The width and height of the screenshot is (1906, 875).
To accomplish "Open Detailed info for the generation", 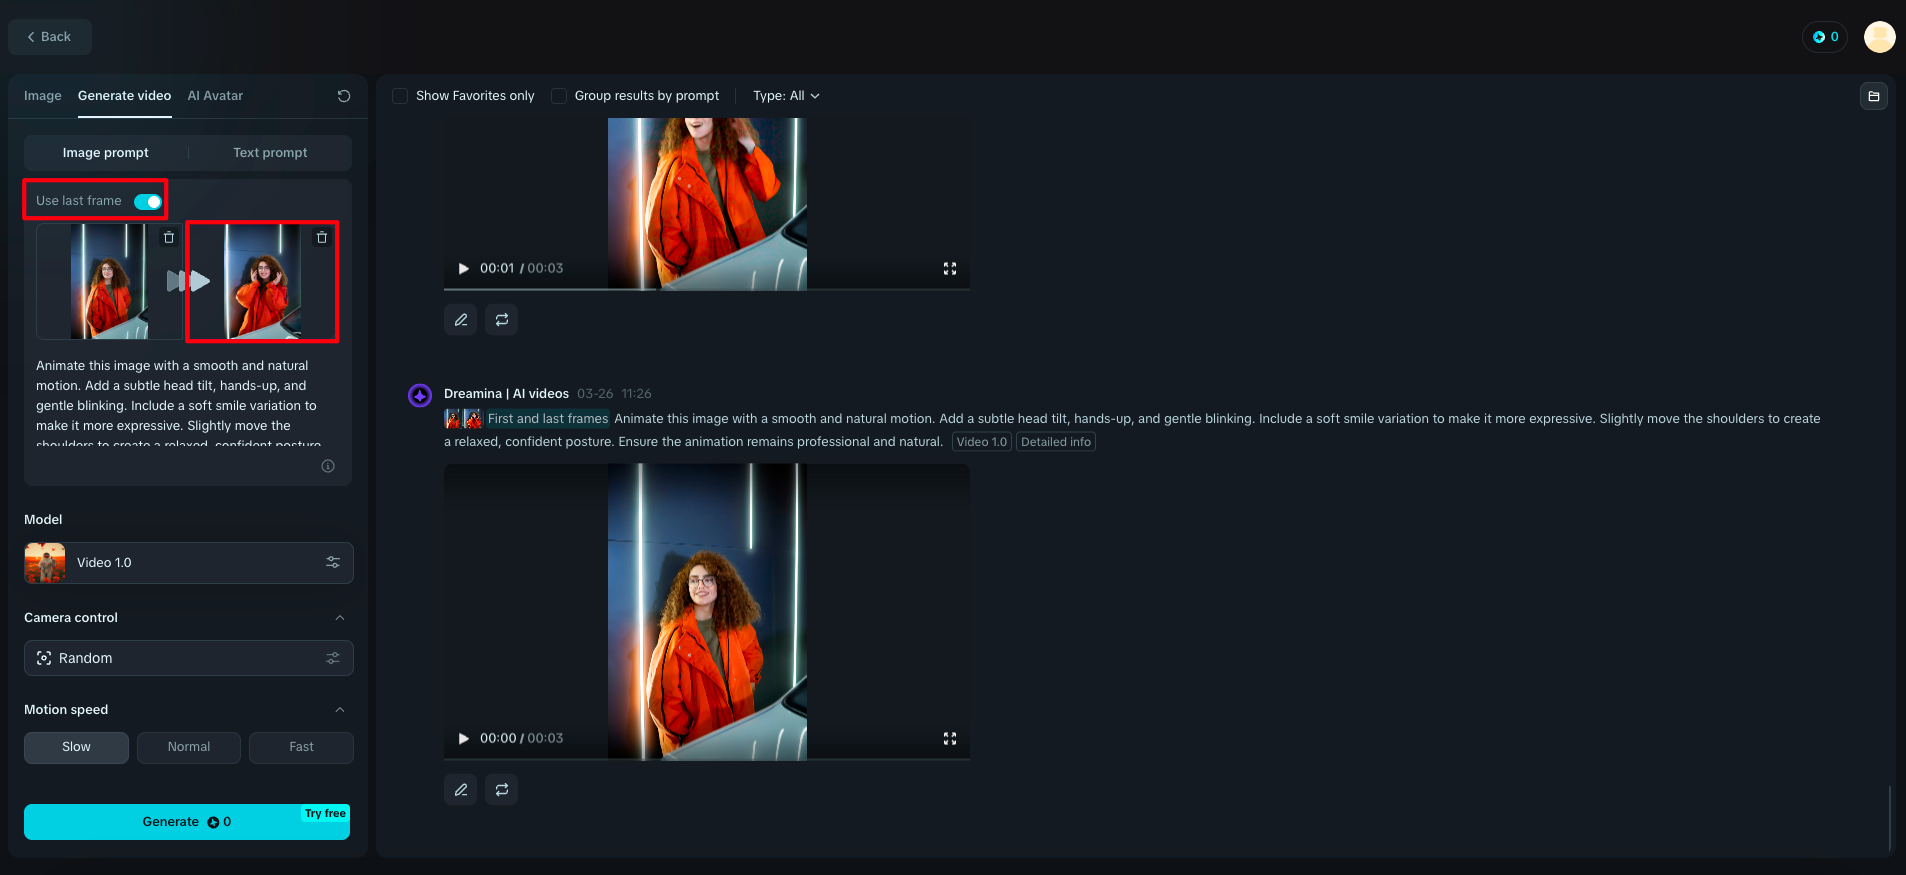I will (x=1056, y=442).
